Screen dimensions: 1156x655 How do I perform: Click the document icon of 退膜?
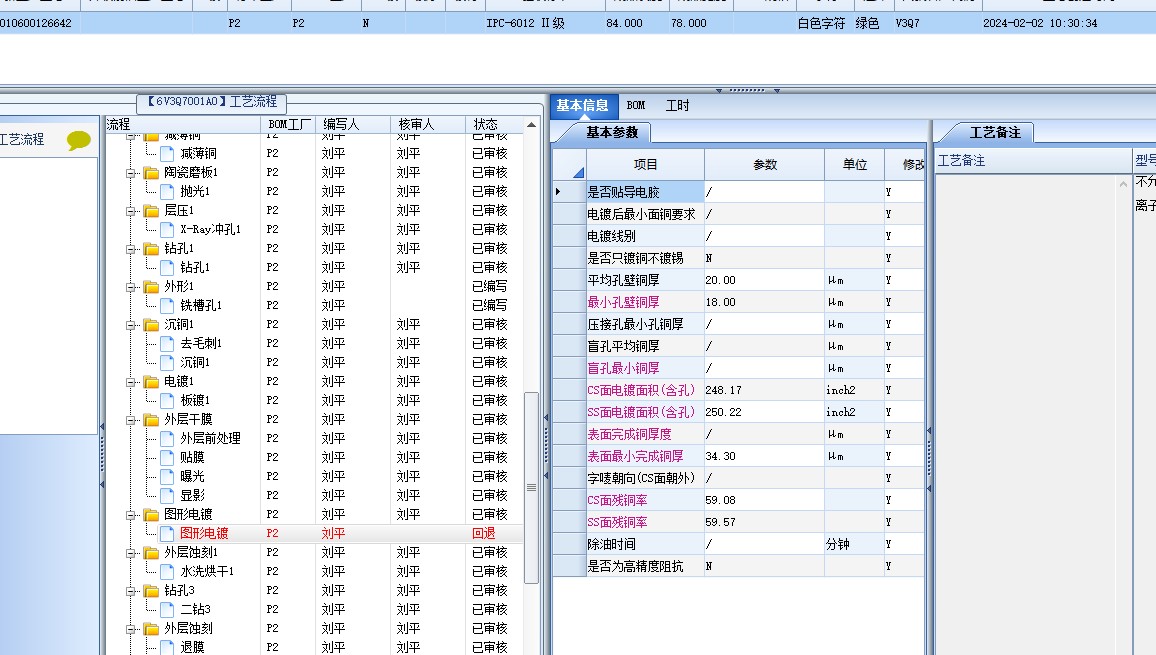[167, 648]
